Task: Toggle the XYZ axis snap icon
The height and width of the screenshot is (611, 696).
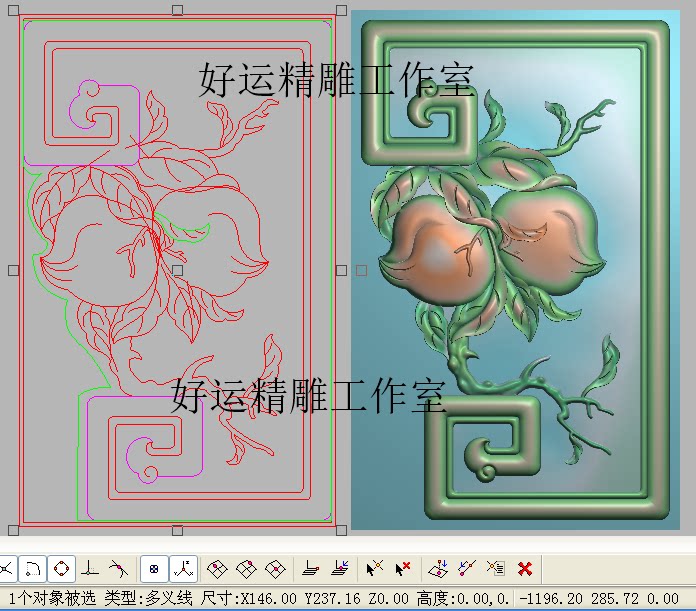Action: [183, 569]
